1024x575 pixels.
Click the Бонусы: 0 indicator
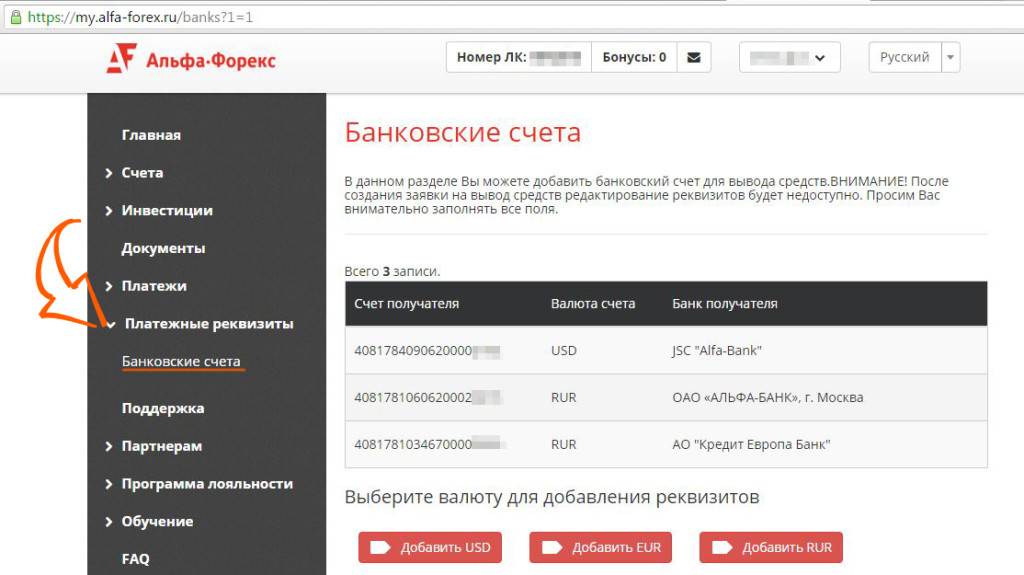tap(634, 58)
